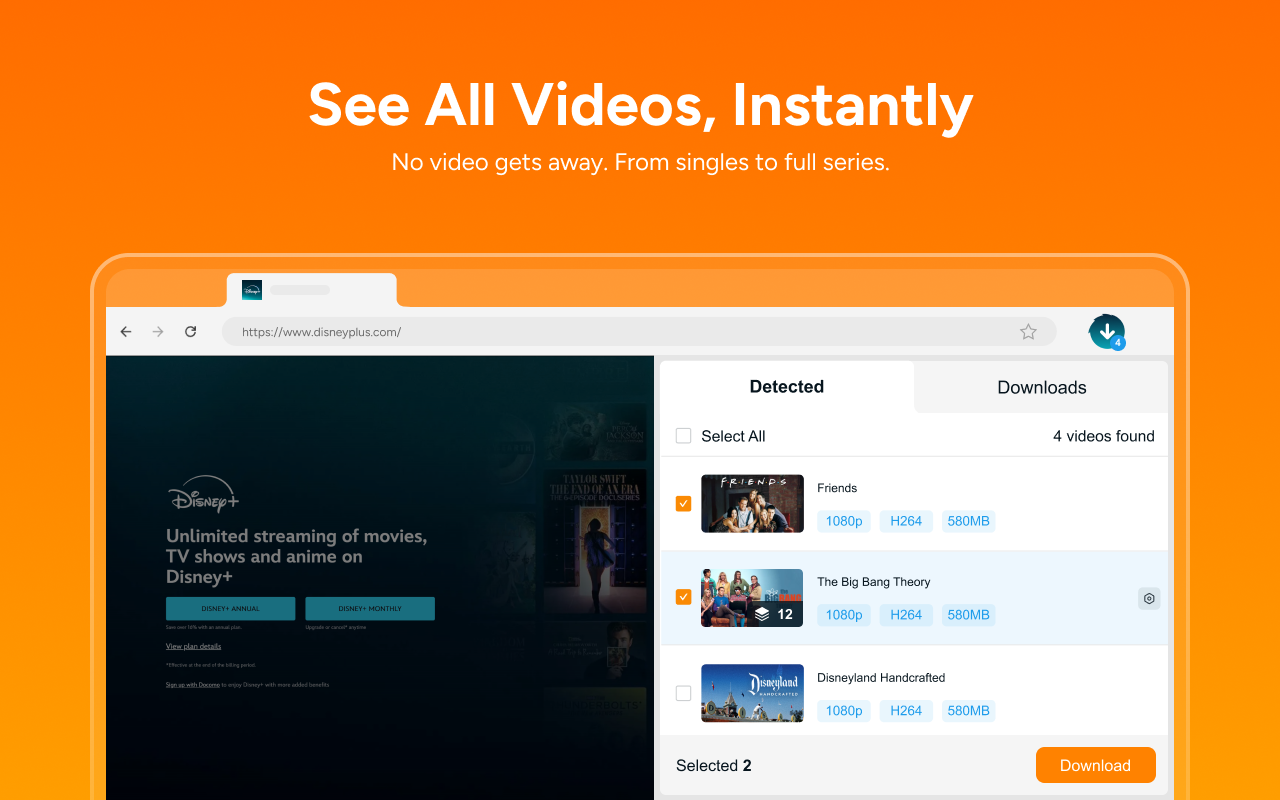
Task: Click the Disney+ logo on the page
Action: tap(203, 494)
